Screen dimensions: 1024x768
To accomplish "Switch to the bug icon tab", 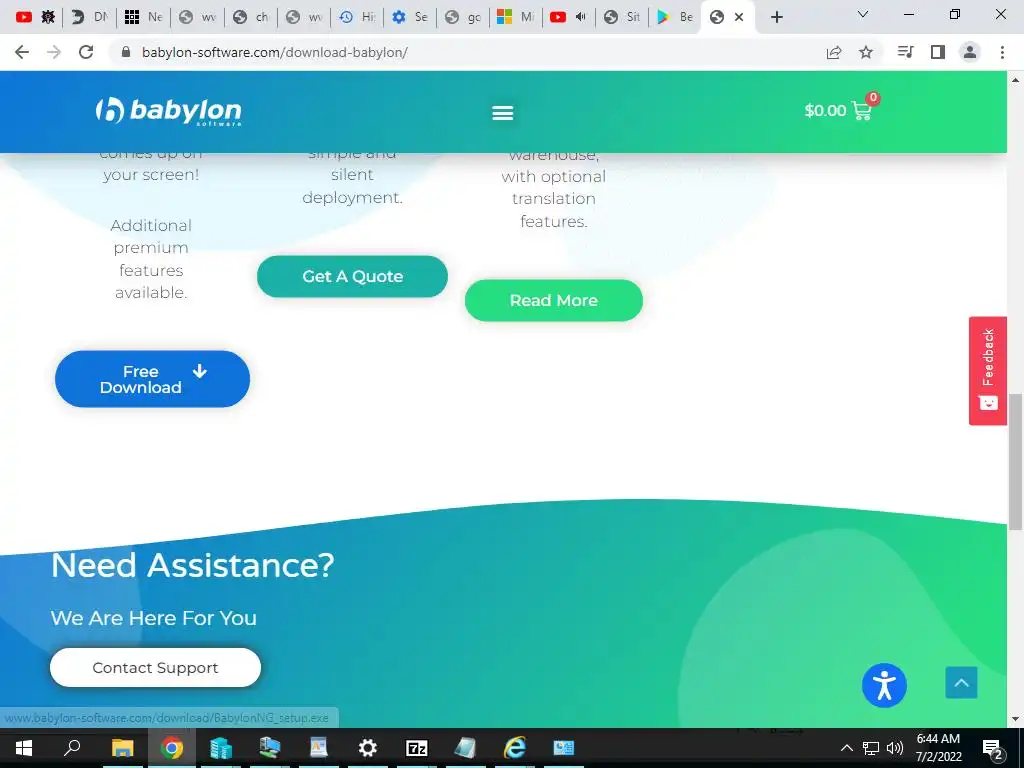I will tap(48, 17).
